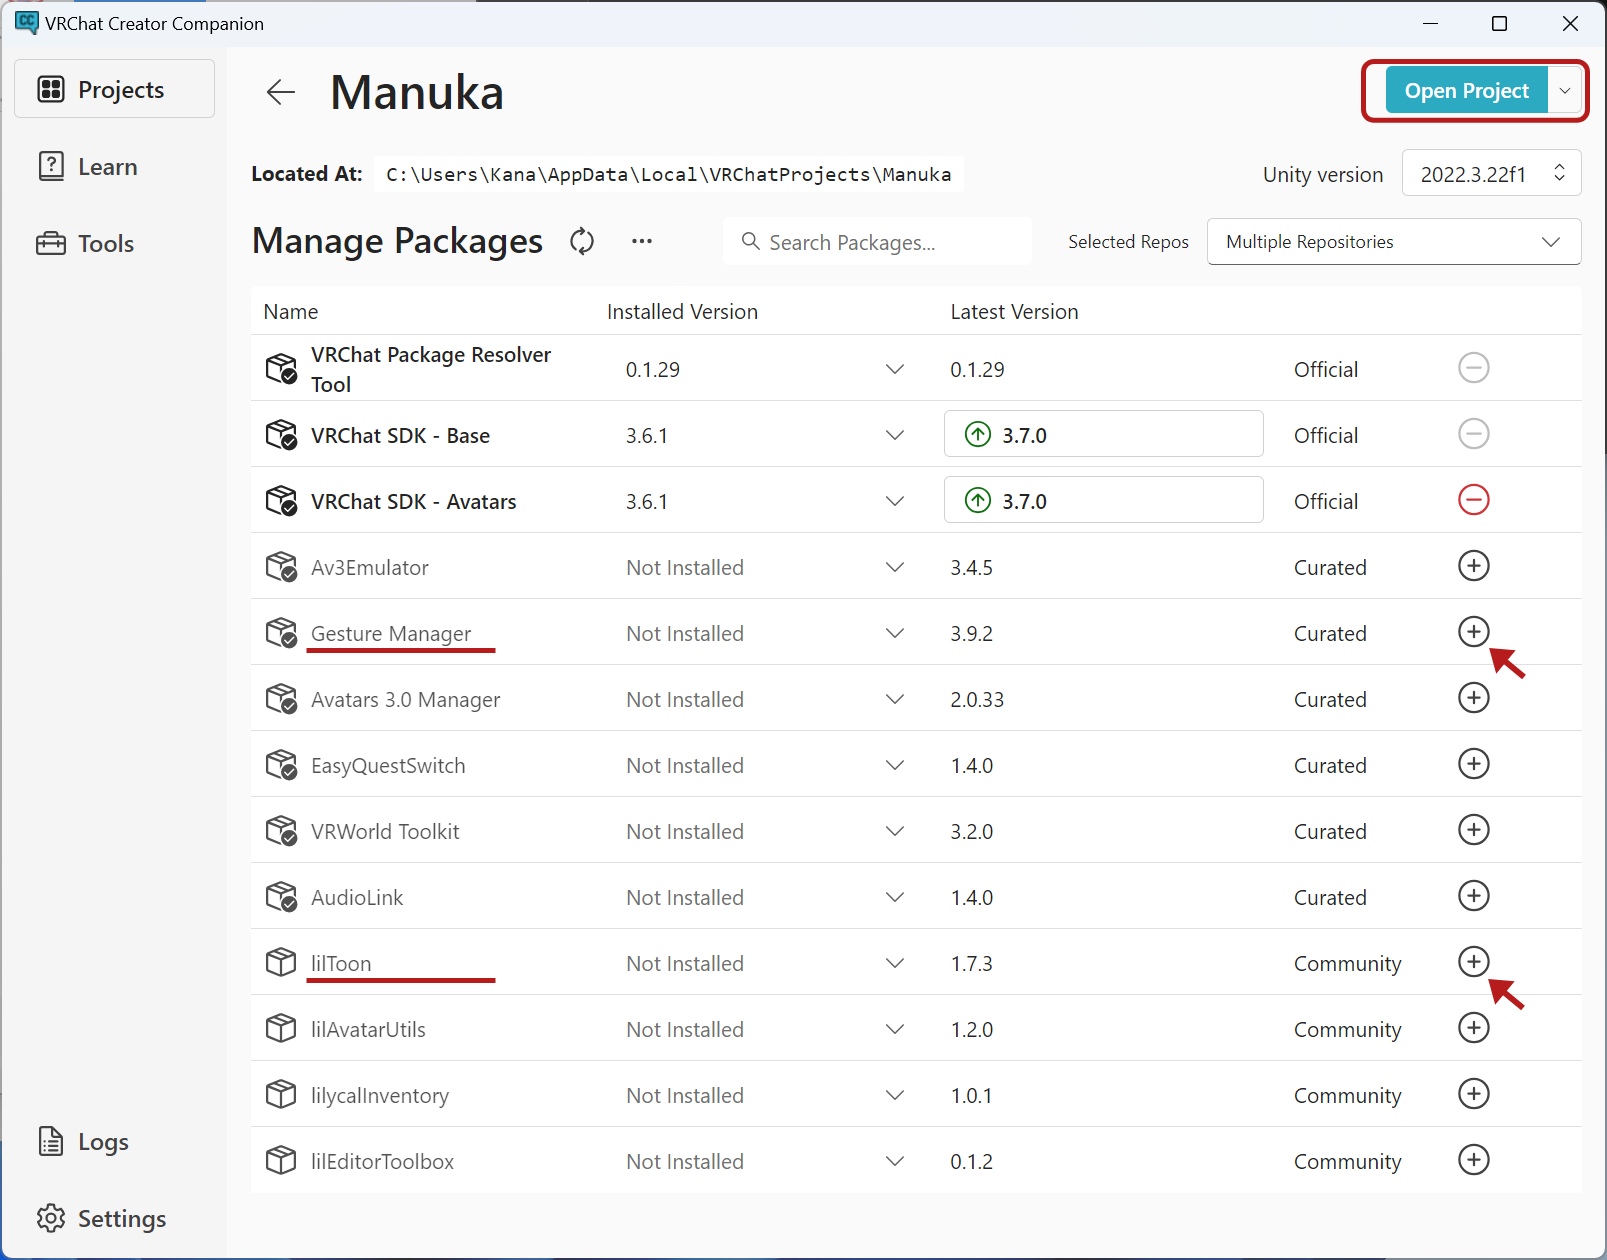
Task: Click latest version 2.0.33
Action: tap(977, 699)
